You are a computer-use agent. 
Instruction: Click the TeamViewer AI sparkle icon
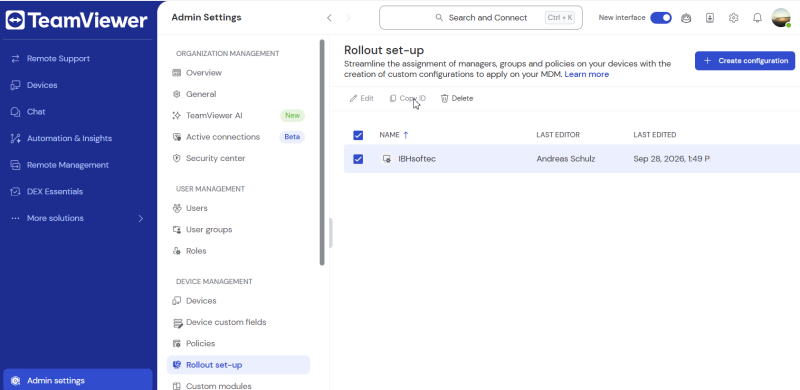[177, 116]
